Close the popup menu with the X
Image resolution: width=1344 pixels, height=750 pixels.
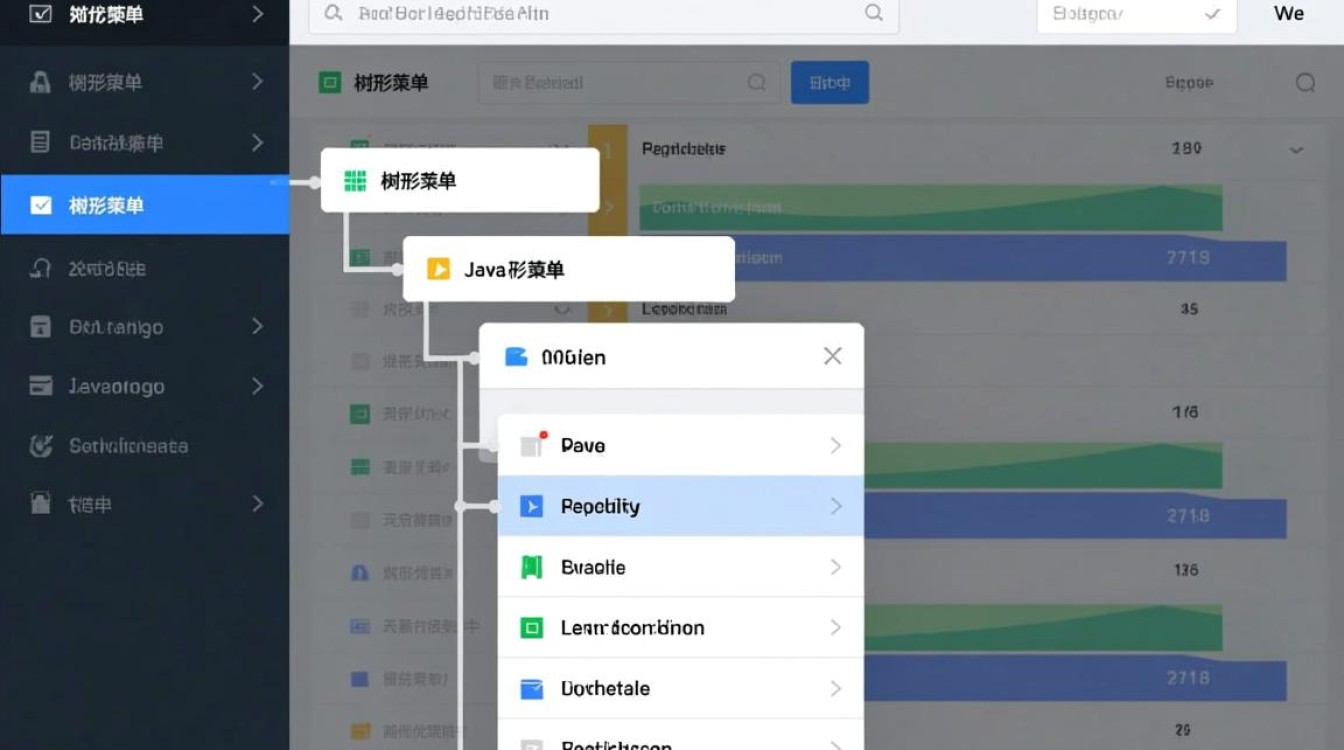(832, 357)
